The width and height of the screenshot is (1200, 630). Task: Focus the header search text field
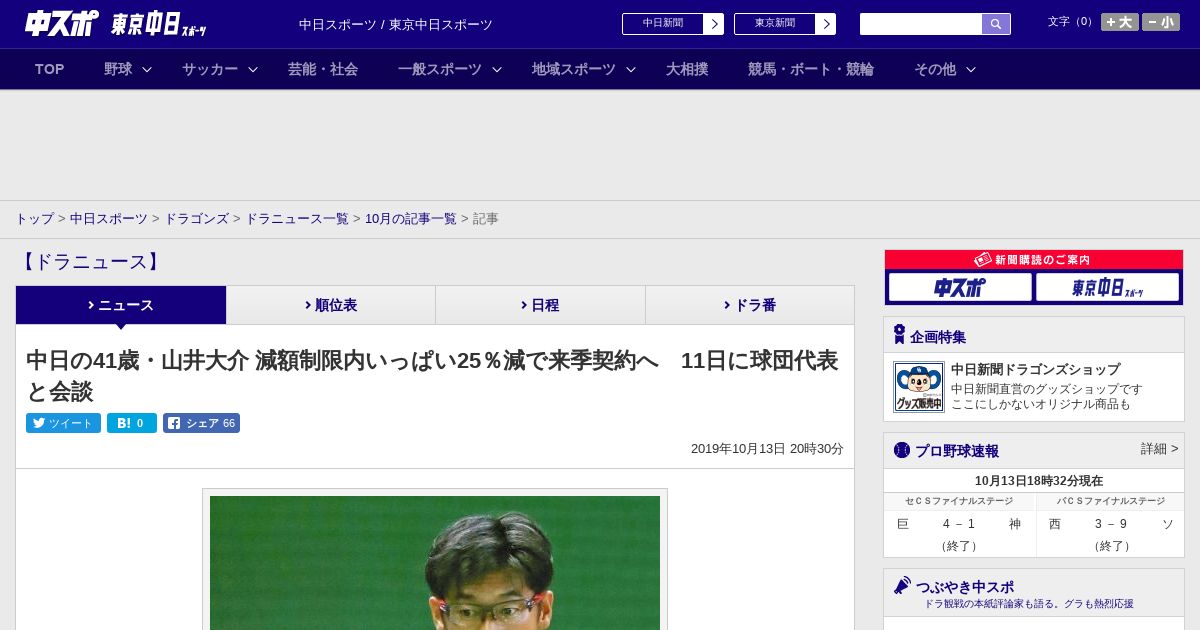[x=921, y=24]
